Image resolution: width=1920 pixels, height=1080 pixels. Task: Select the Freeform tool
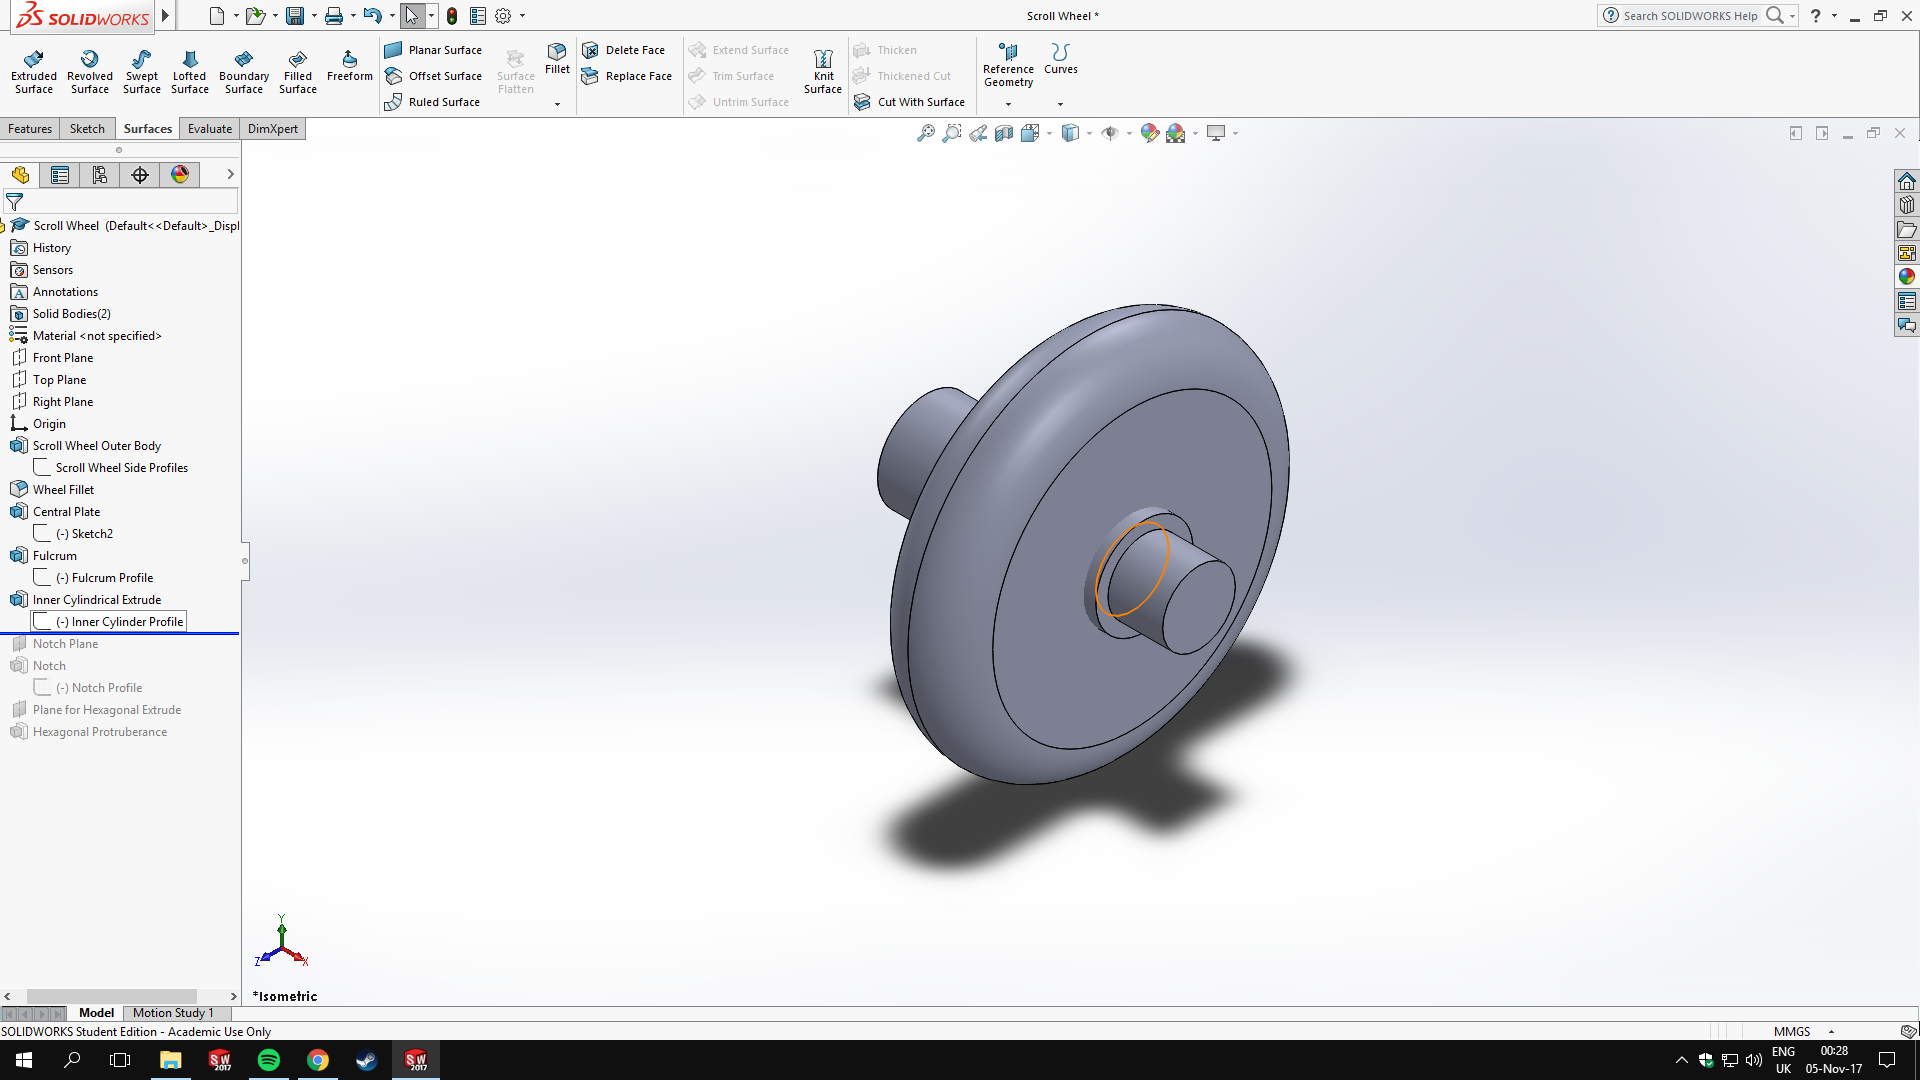[350, 66]
